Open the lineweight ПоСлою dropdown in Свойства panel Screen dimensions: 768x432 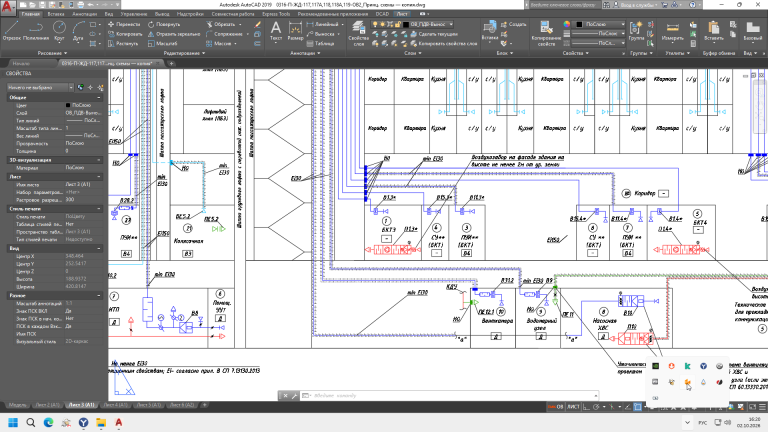point(598,33)
